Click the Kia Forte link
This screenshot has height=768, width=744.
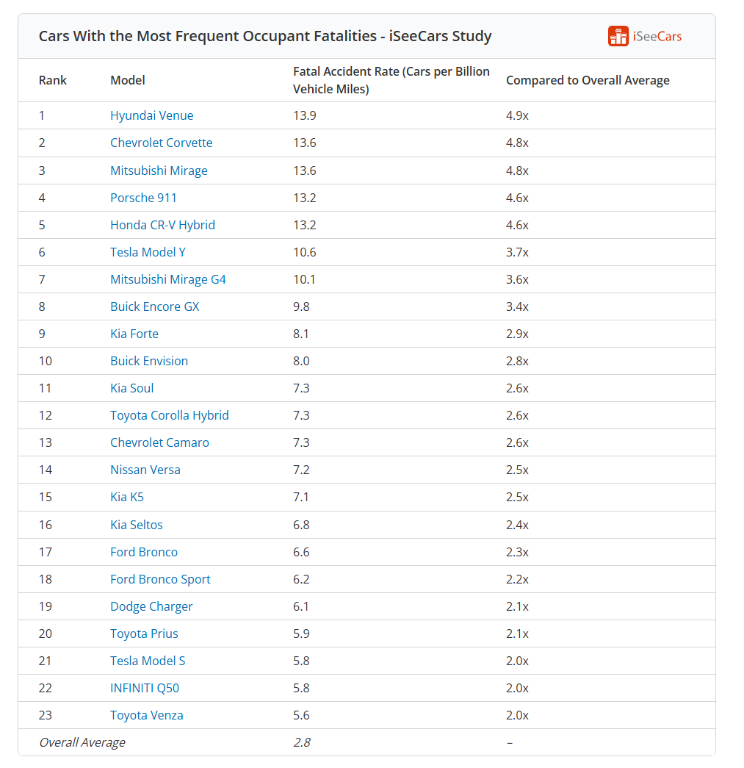click(x=134, y=334)
